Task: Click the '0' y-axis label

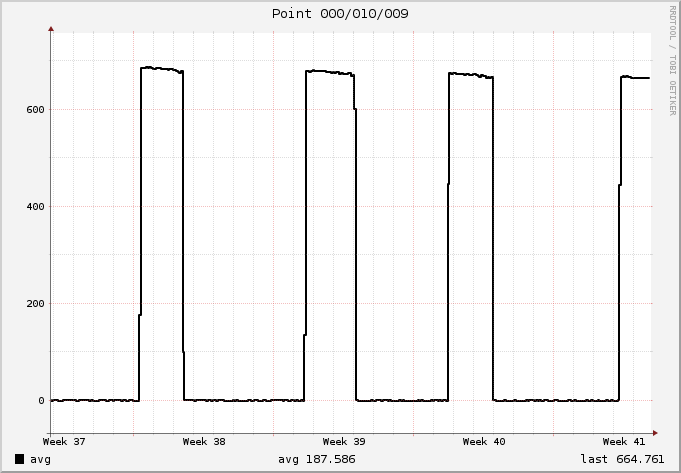Action: coord(41,401)
